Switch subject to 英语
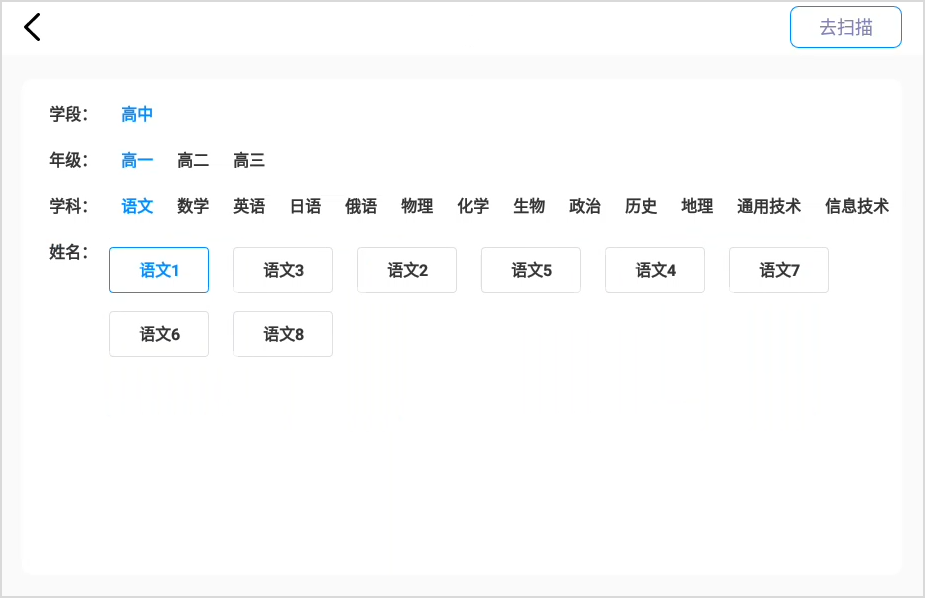 (249, 206)
